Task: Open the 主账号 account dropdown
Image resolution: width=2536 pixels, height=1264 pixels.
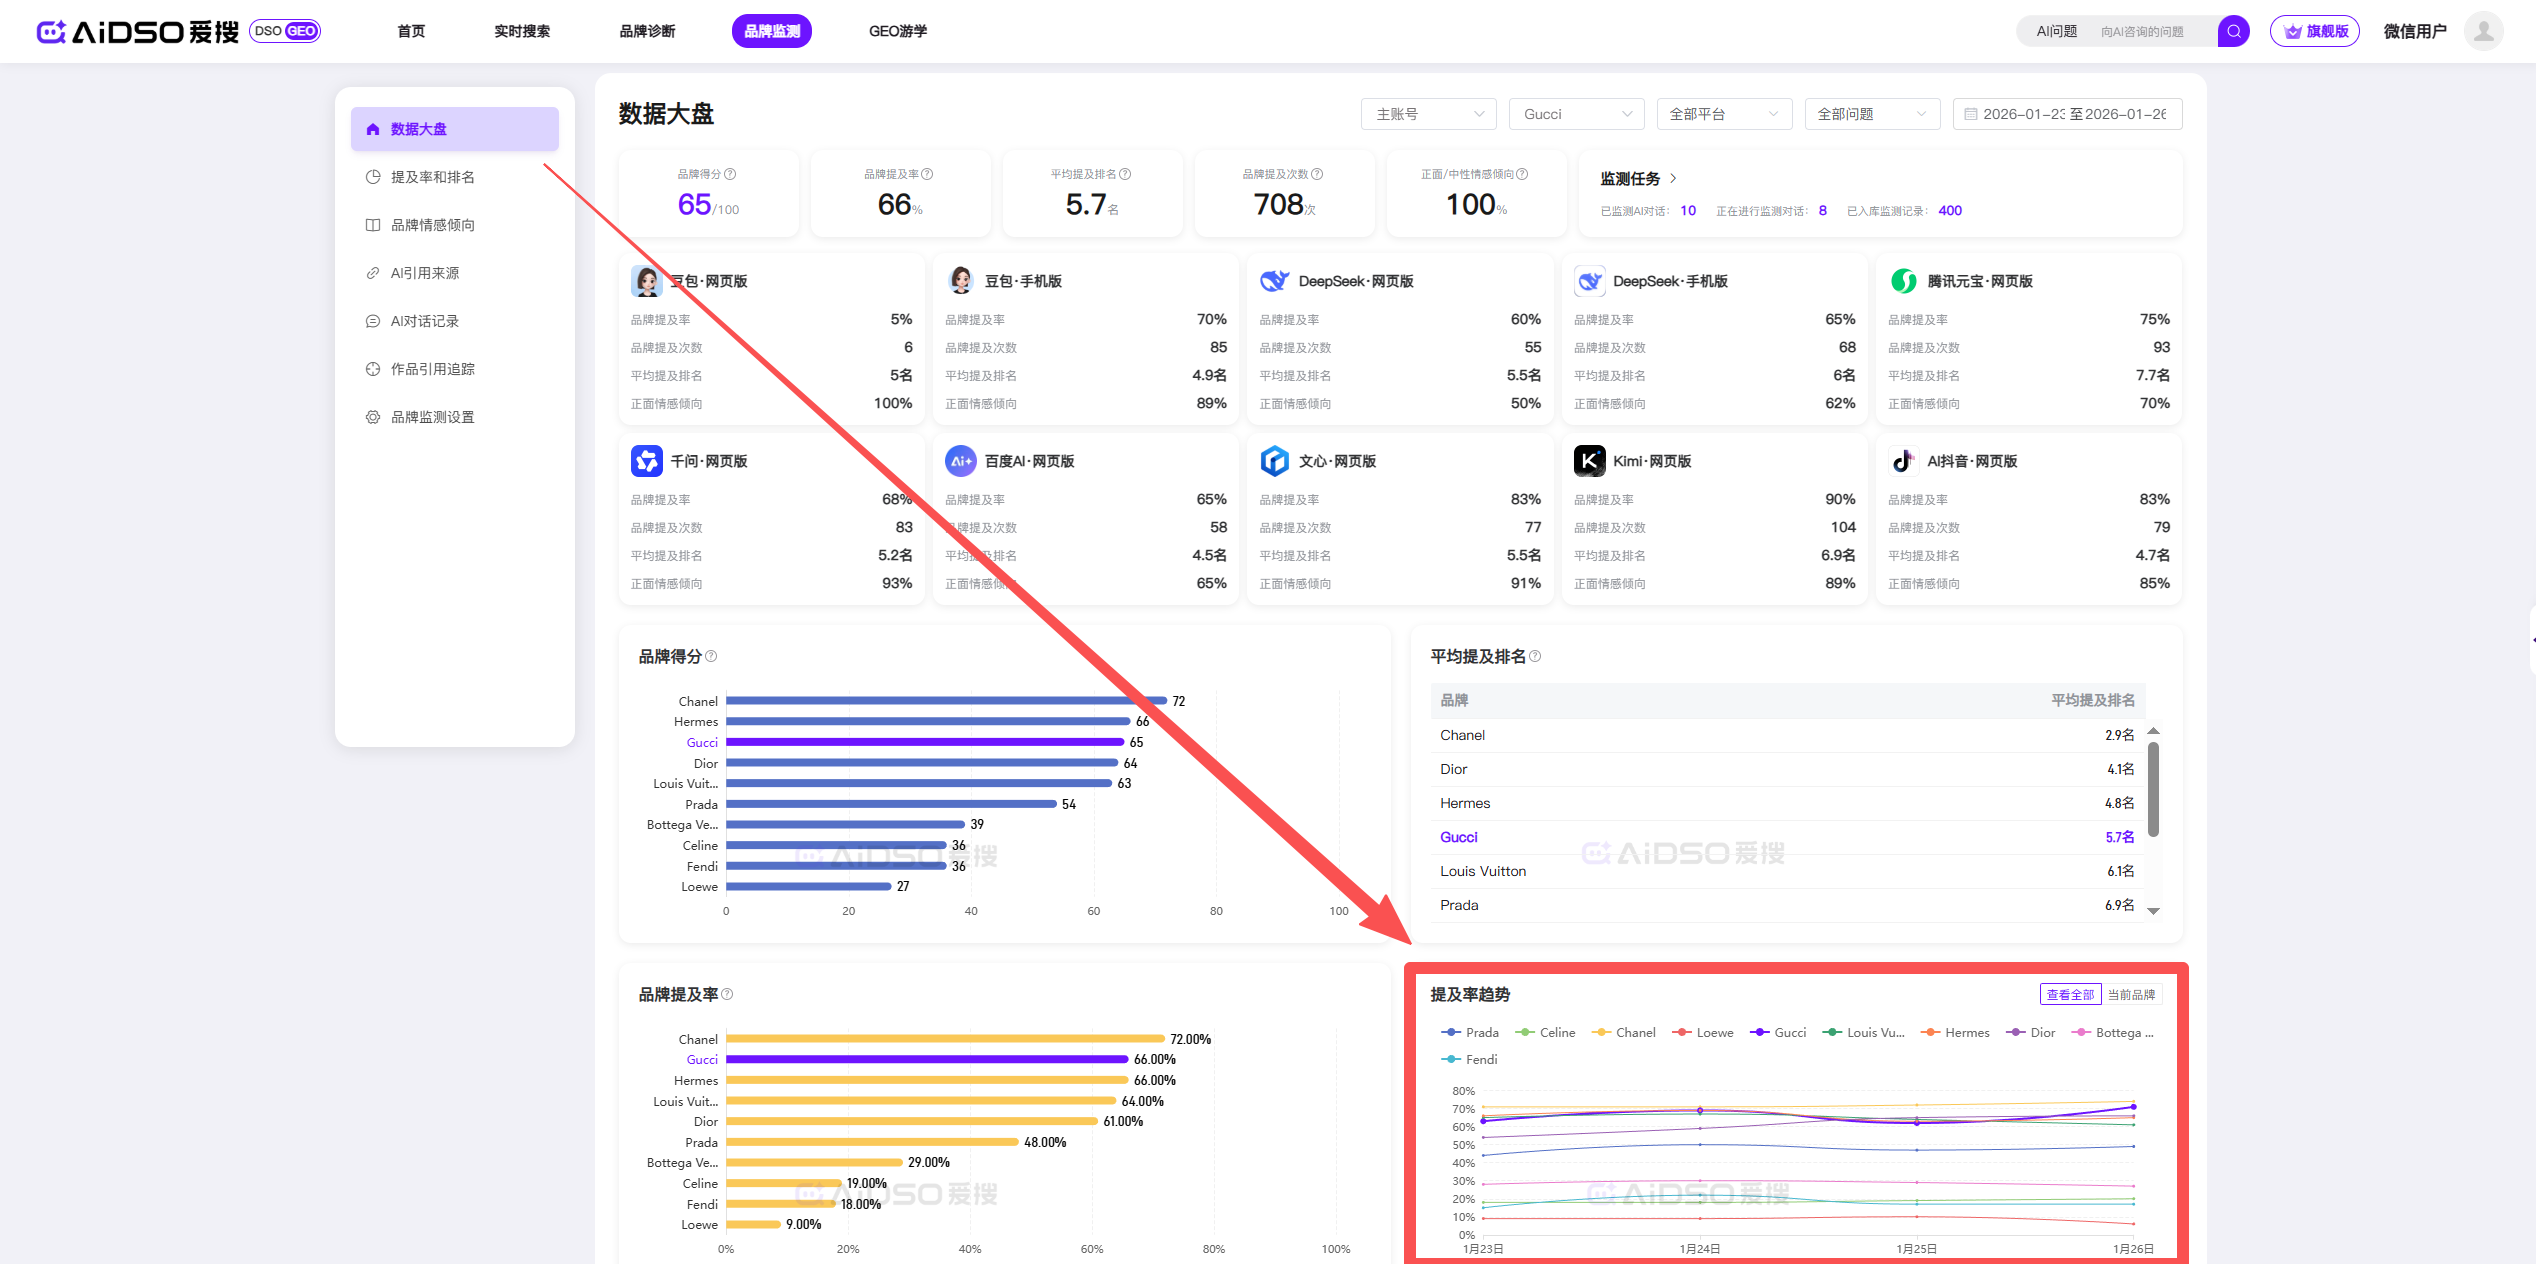Action: (x=1428, y=114)
